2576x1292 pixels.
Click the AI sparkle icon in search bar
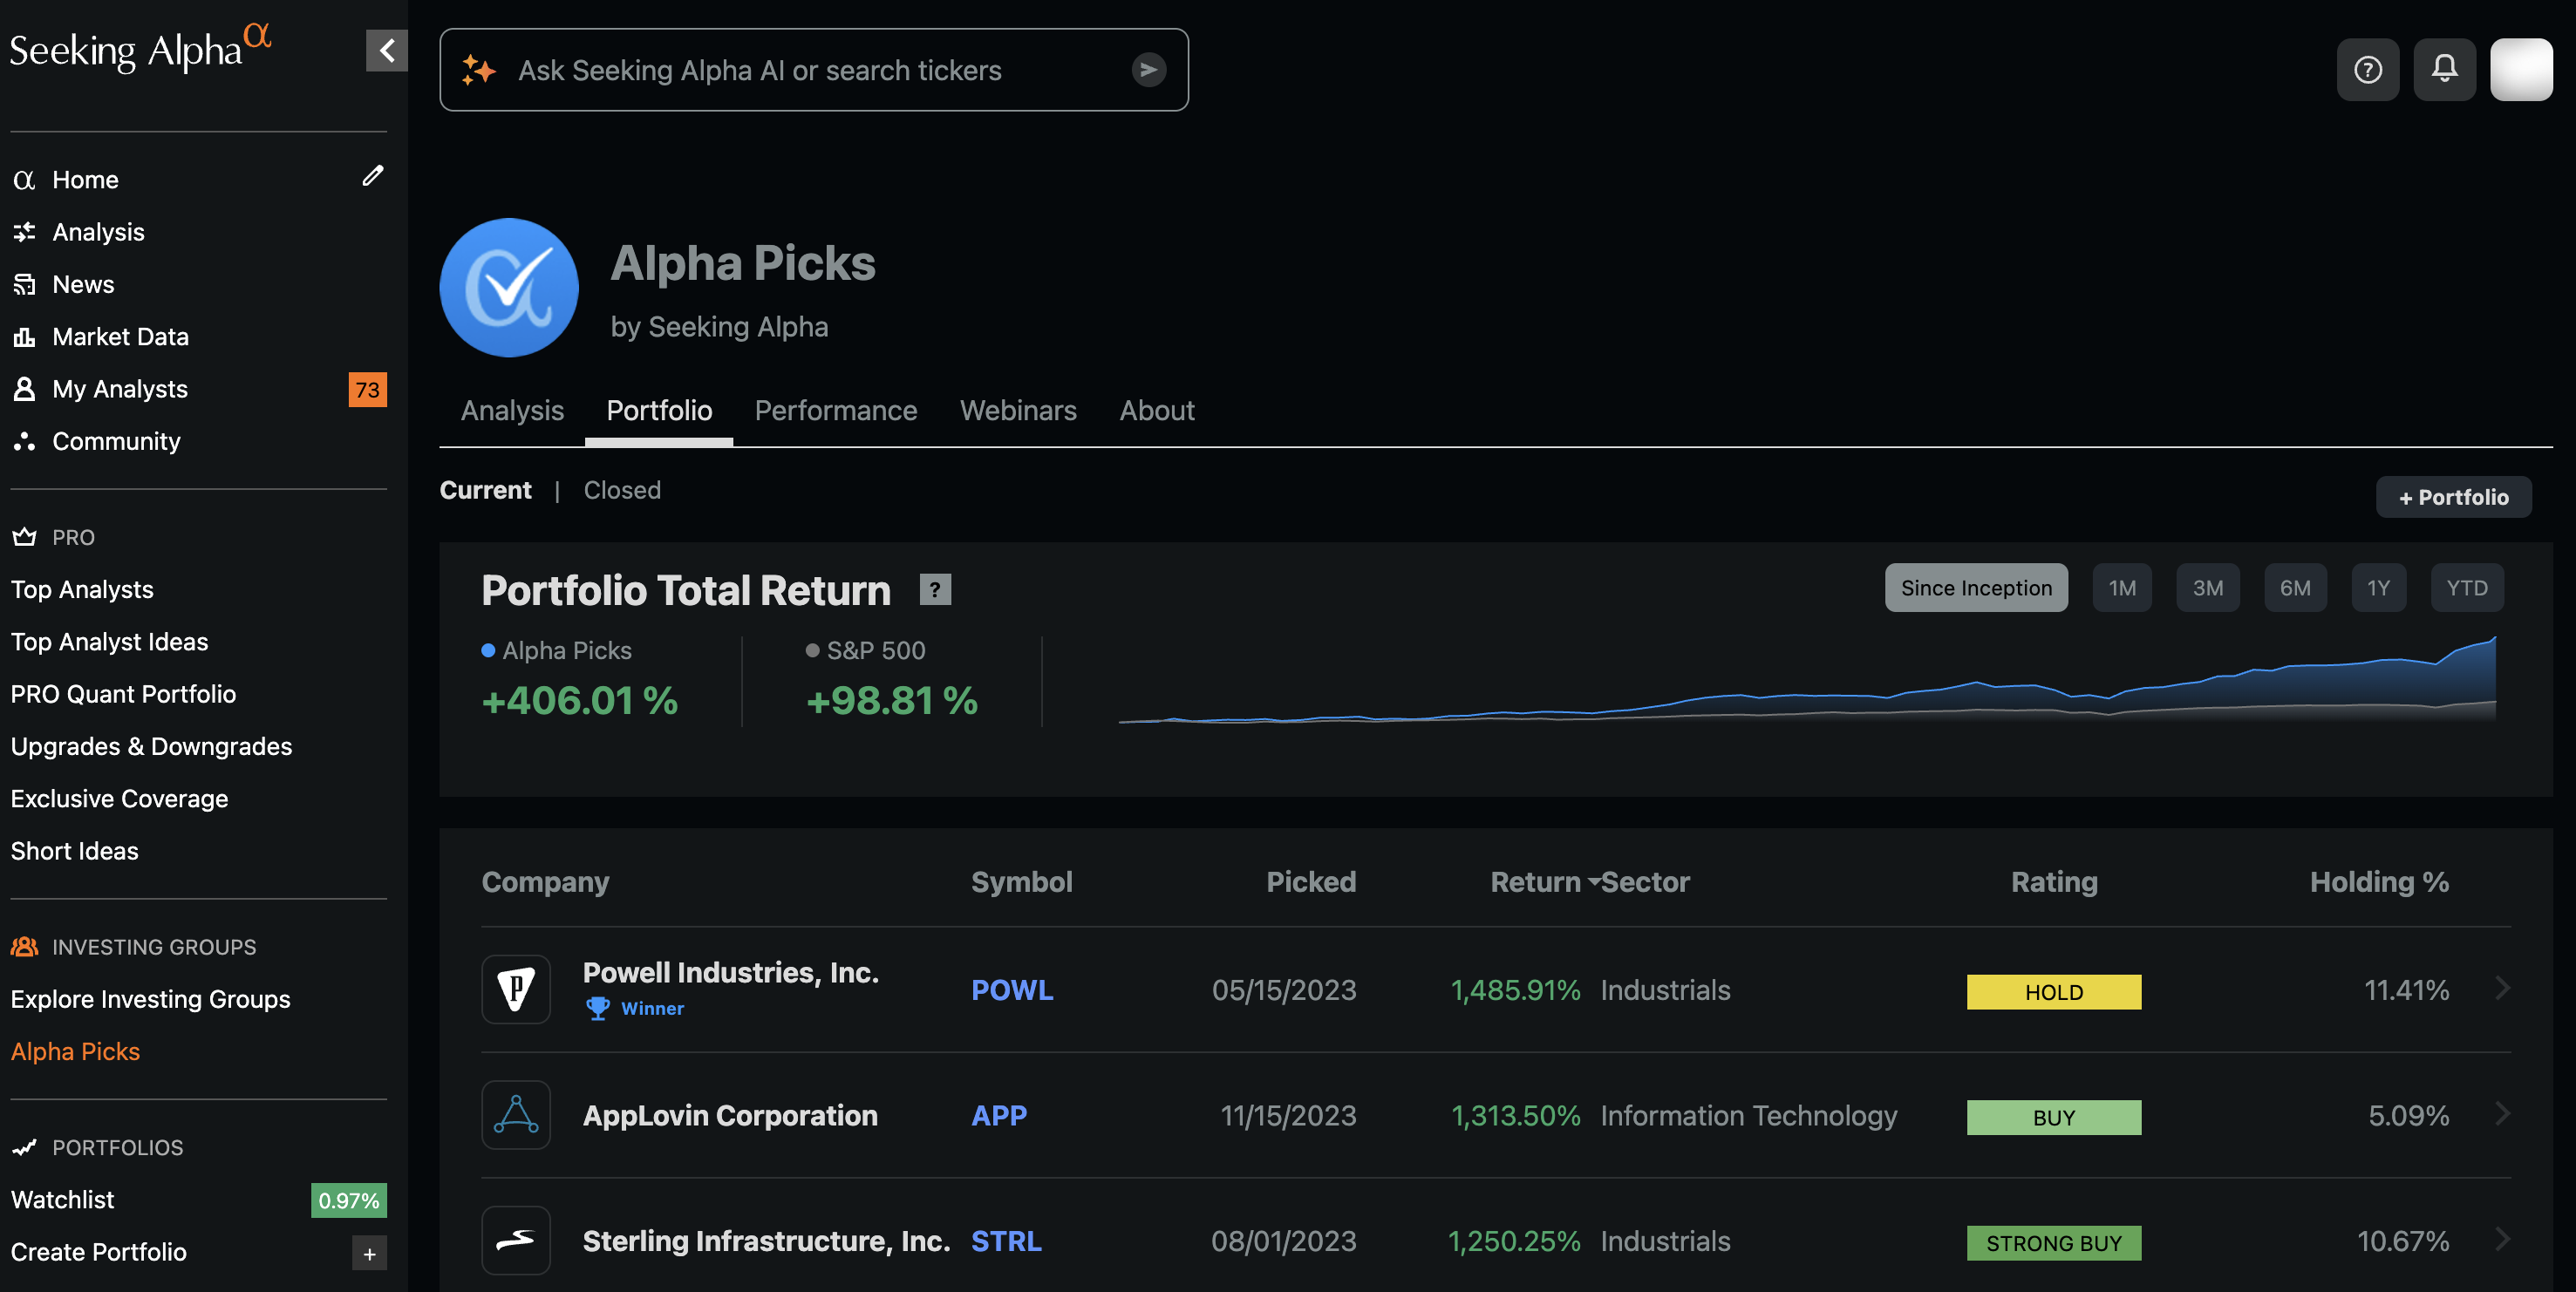coord(478,70)
